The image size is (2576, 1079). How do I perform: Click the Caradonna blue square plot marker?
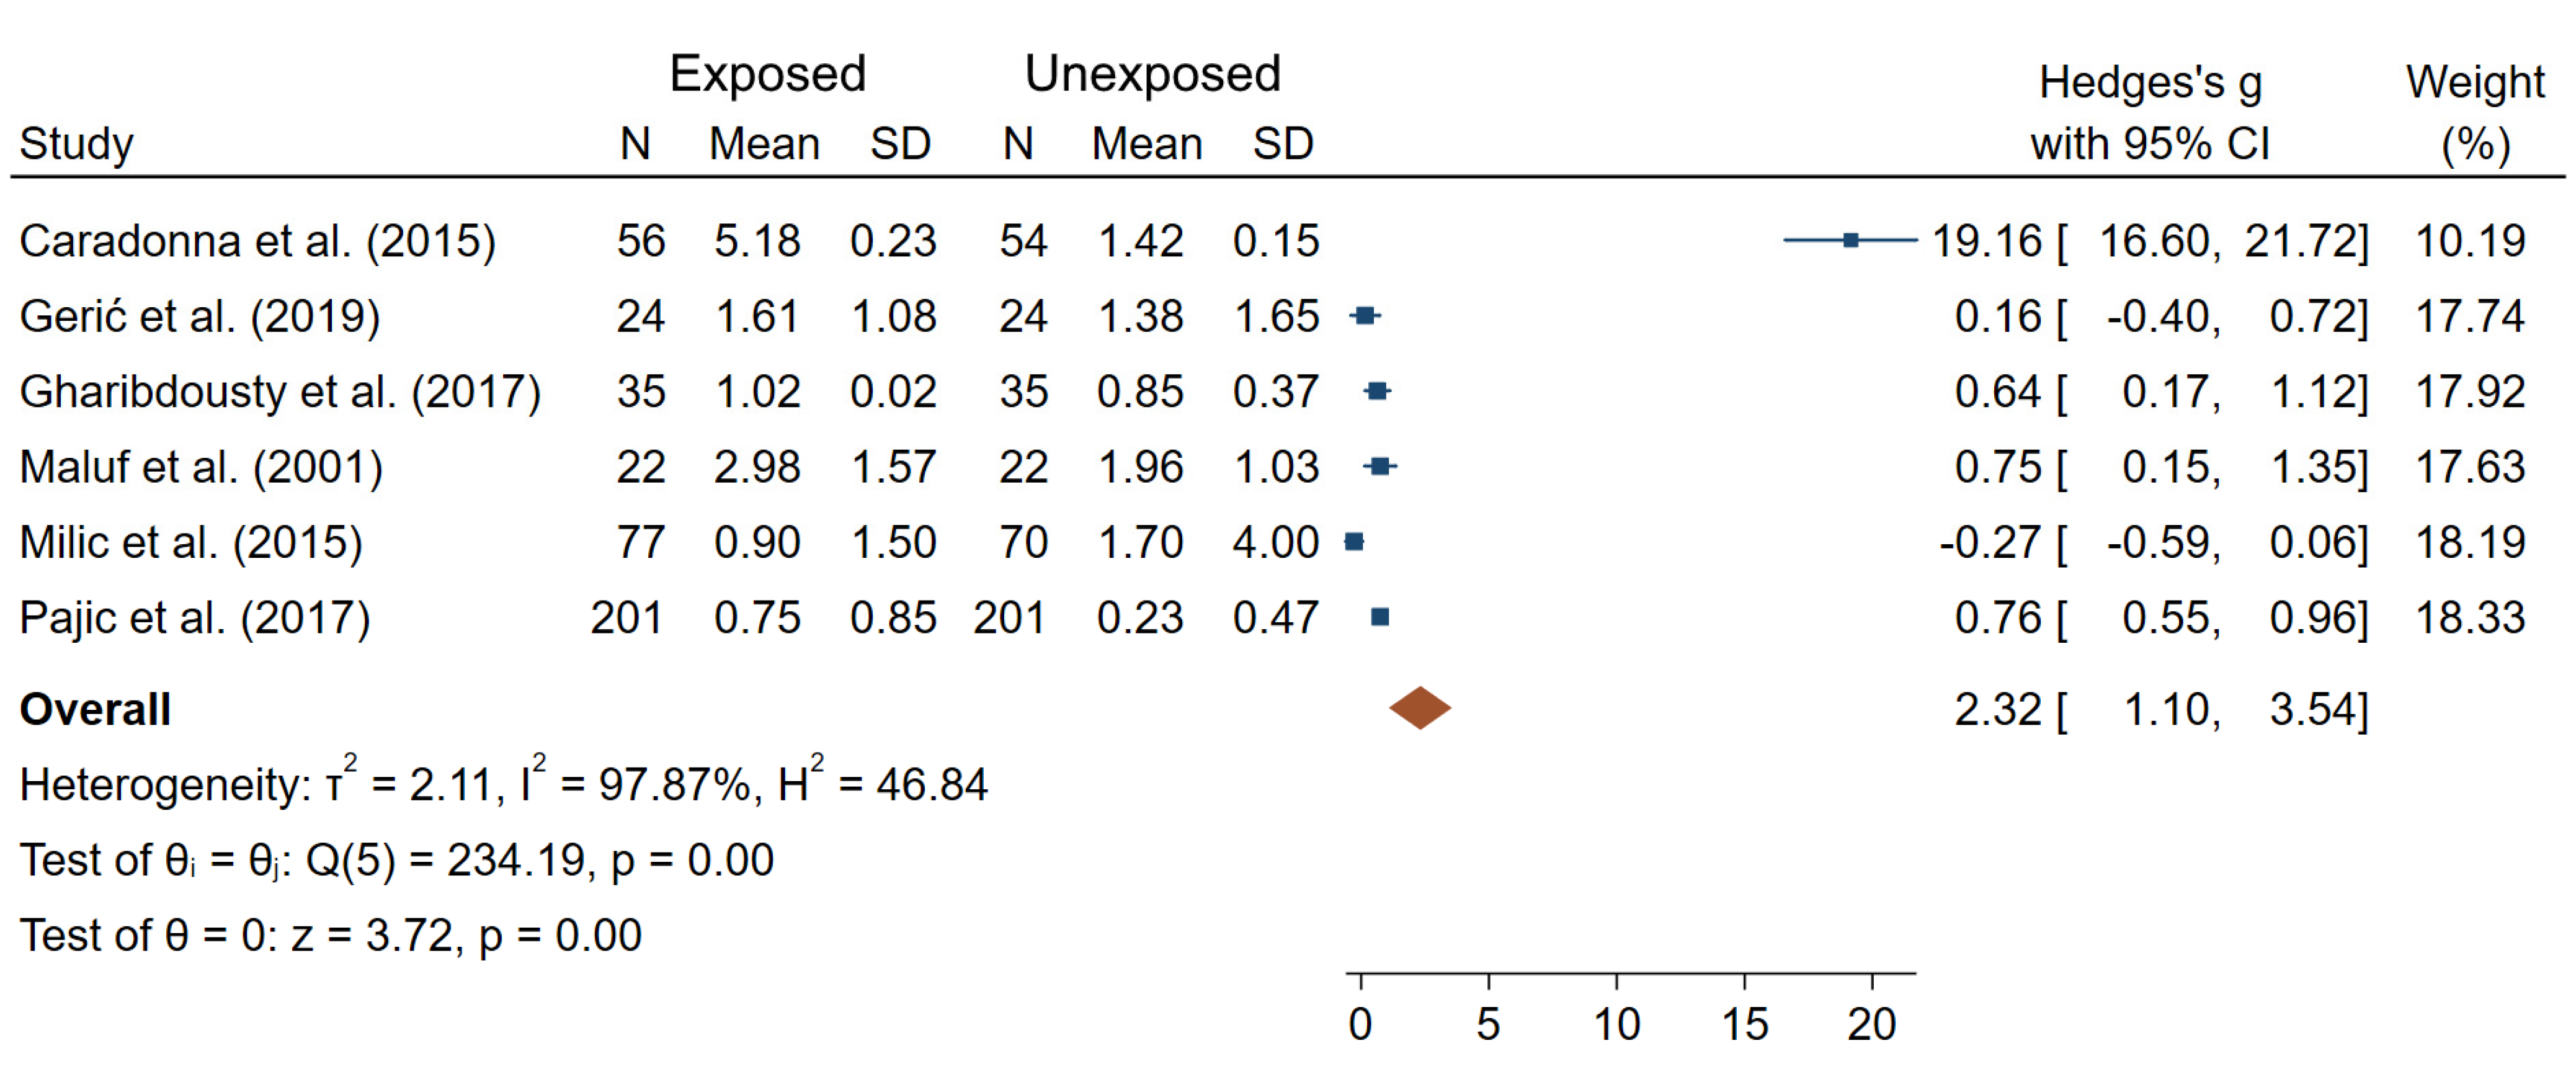[1850, 240]
